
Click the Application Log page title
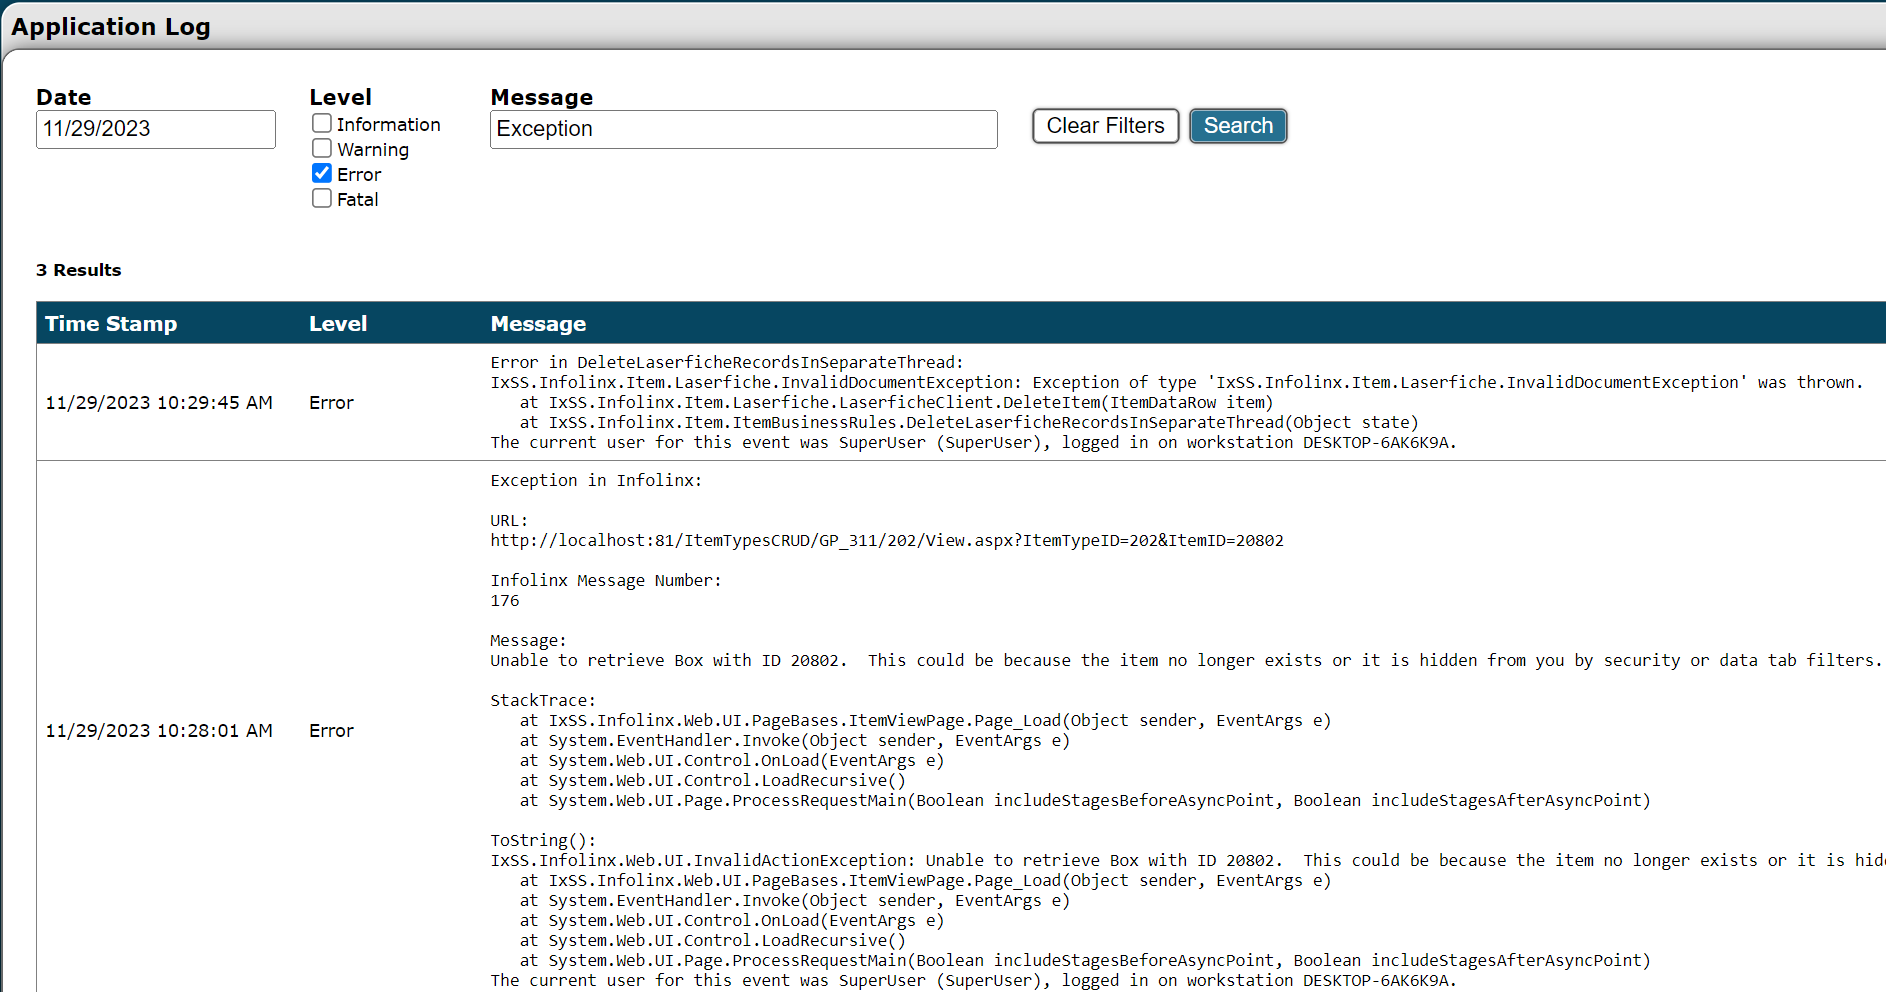tap(111, 27)
